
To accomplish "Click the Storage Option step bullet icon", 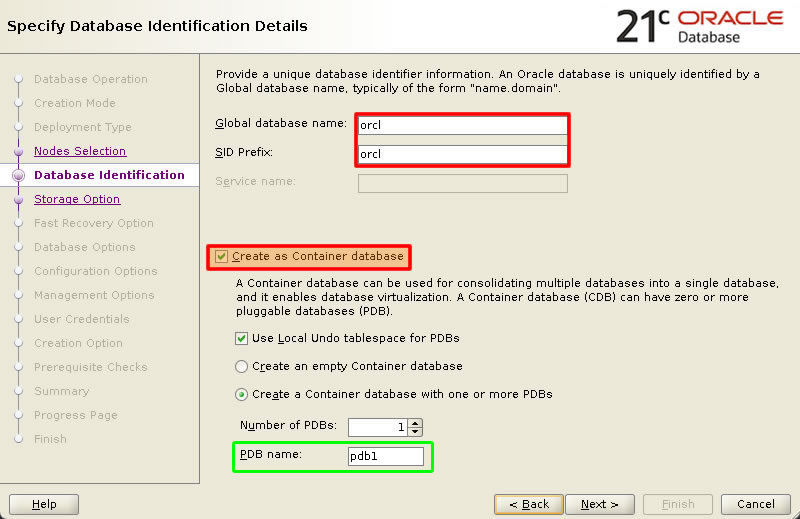I will [19, 200].
